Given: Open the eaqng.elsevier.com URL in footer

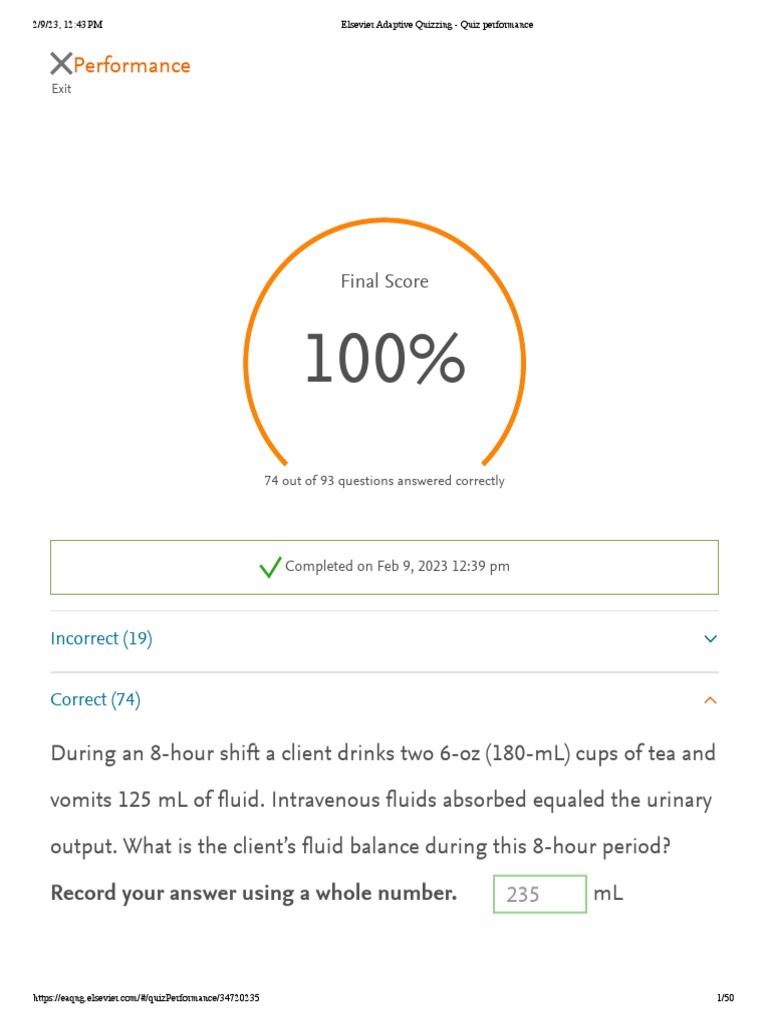Looking at the screenshot, I should 146,998.
